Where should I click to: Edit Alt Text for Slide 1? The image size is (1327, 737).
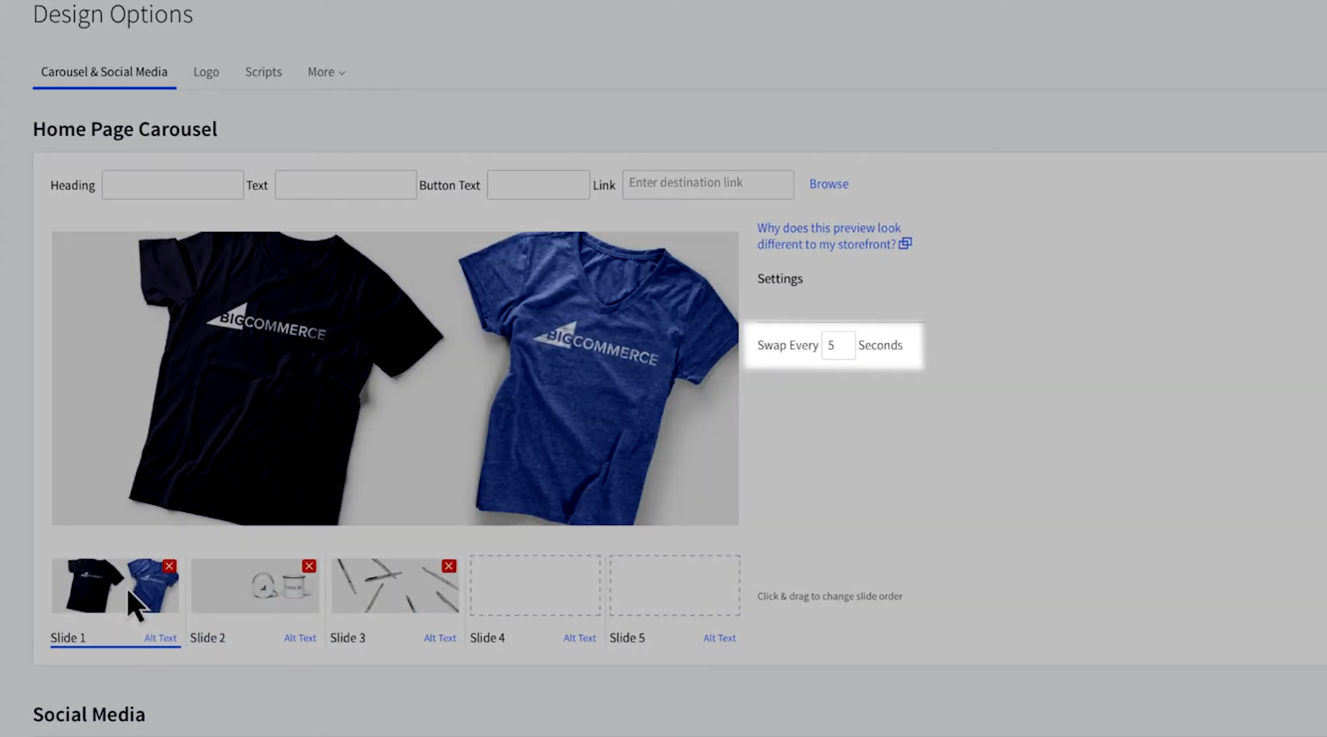pos(160,638)
